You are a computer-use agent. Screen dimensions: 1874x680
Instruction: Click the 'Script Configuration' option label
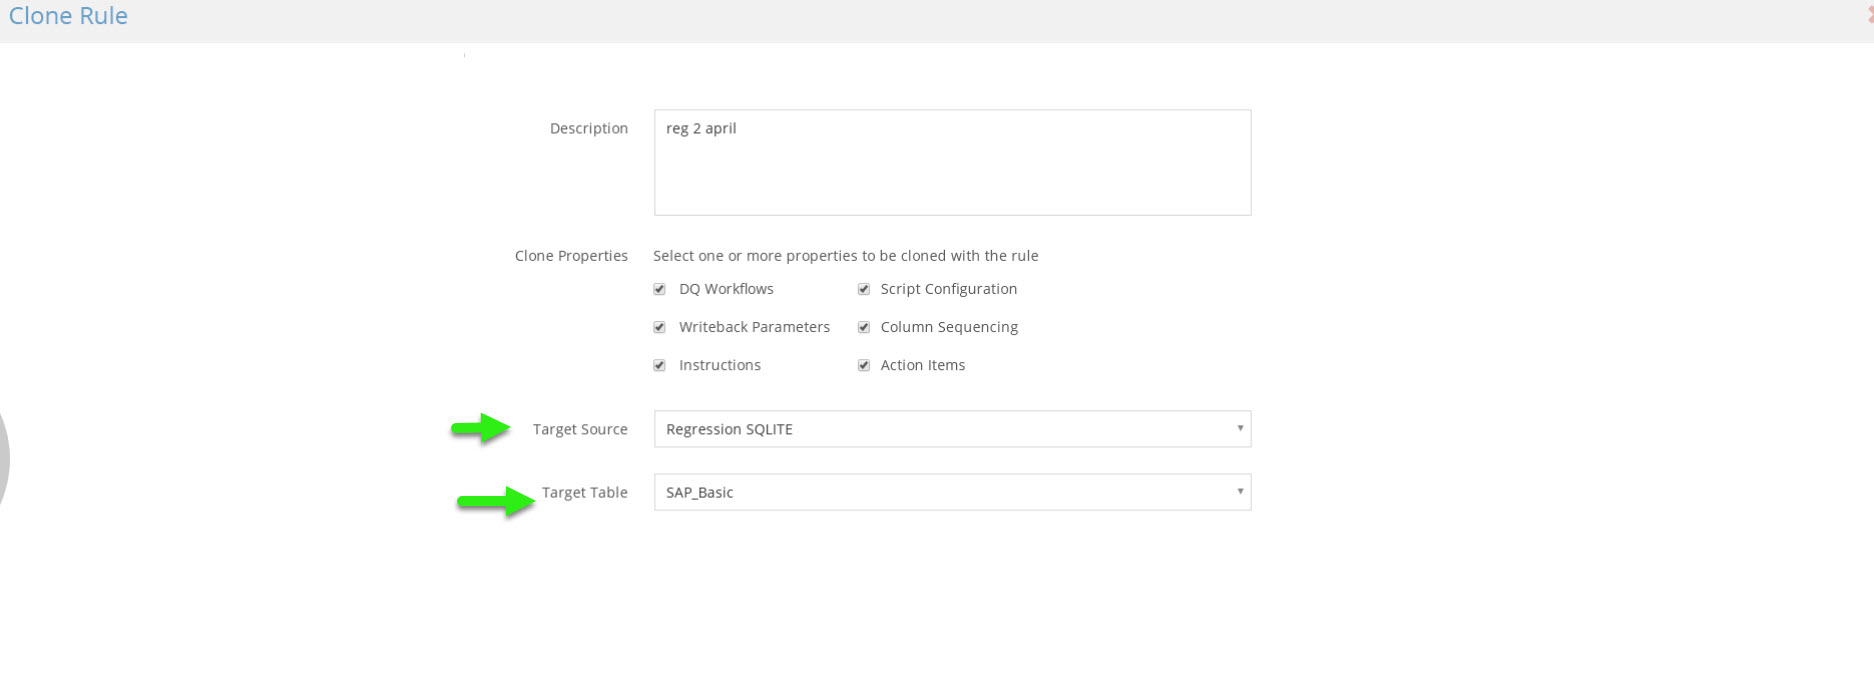click(x=949, y=289)
